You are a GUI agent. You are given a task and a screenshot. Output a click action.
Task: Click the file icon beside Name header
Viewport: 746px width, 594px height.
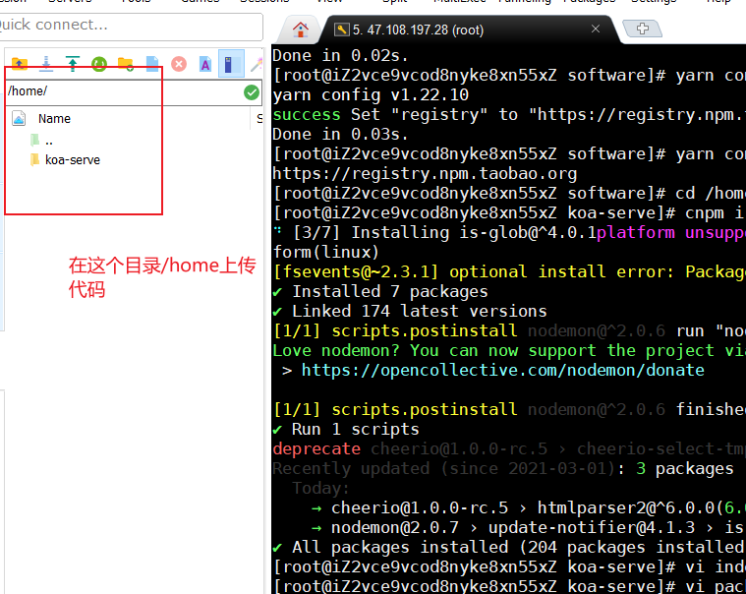tap(19, 118)
